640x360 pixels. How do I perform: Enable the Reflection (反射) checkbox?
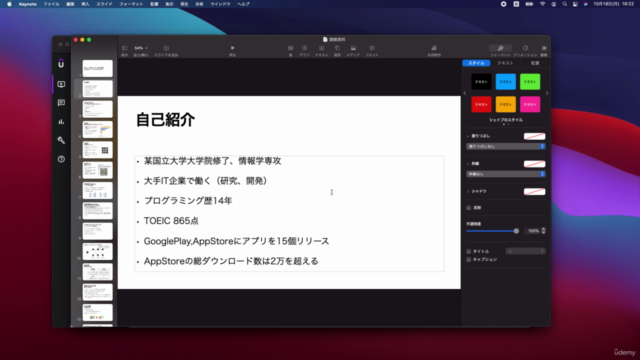point(469,208)
